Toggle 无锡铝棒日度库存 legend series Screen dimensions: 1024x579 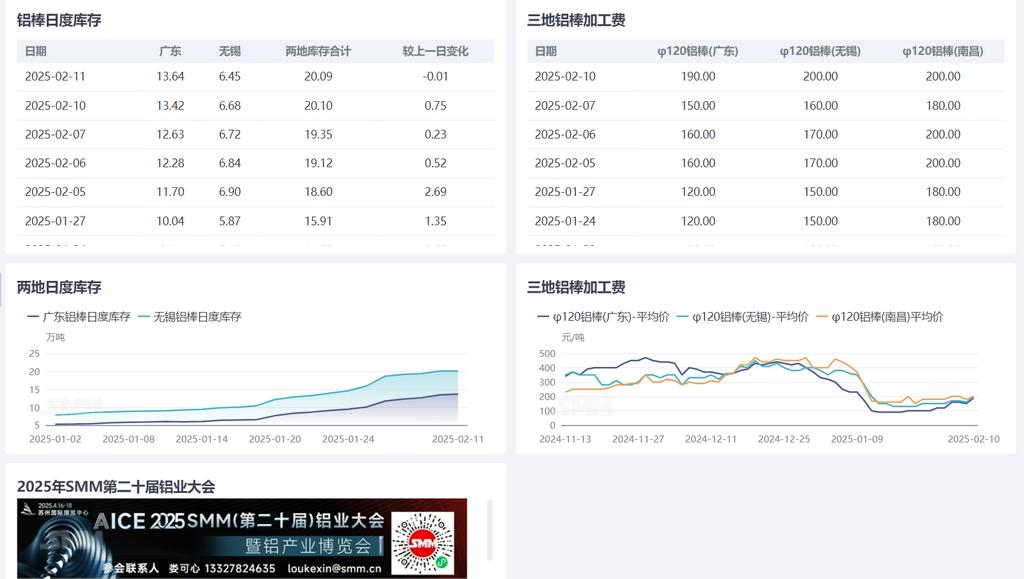click(189, 316)
